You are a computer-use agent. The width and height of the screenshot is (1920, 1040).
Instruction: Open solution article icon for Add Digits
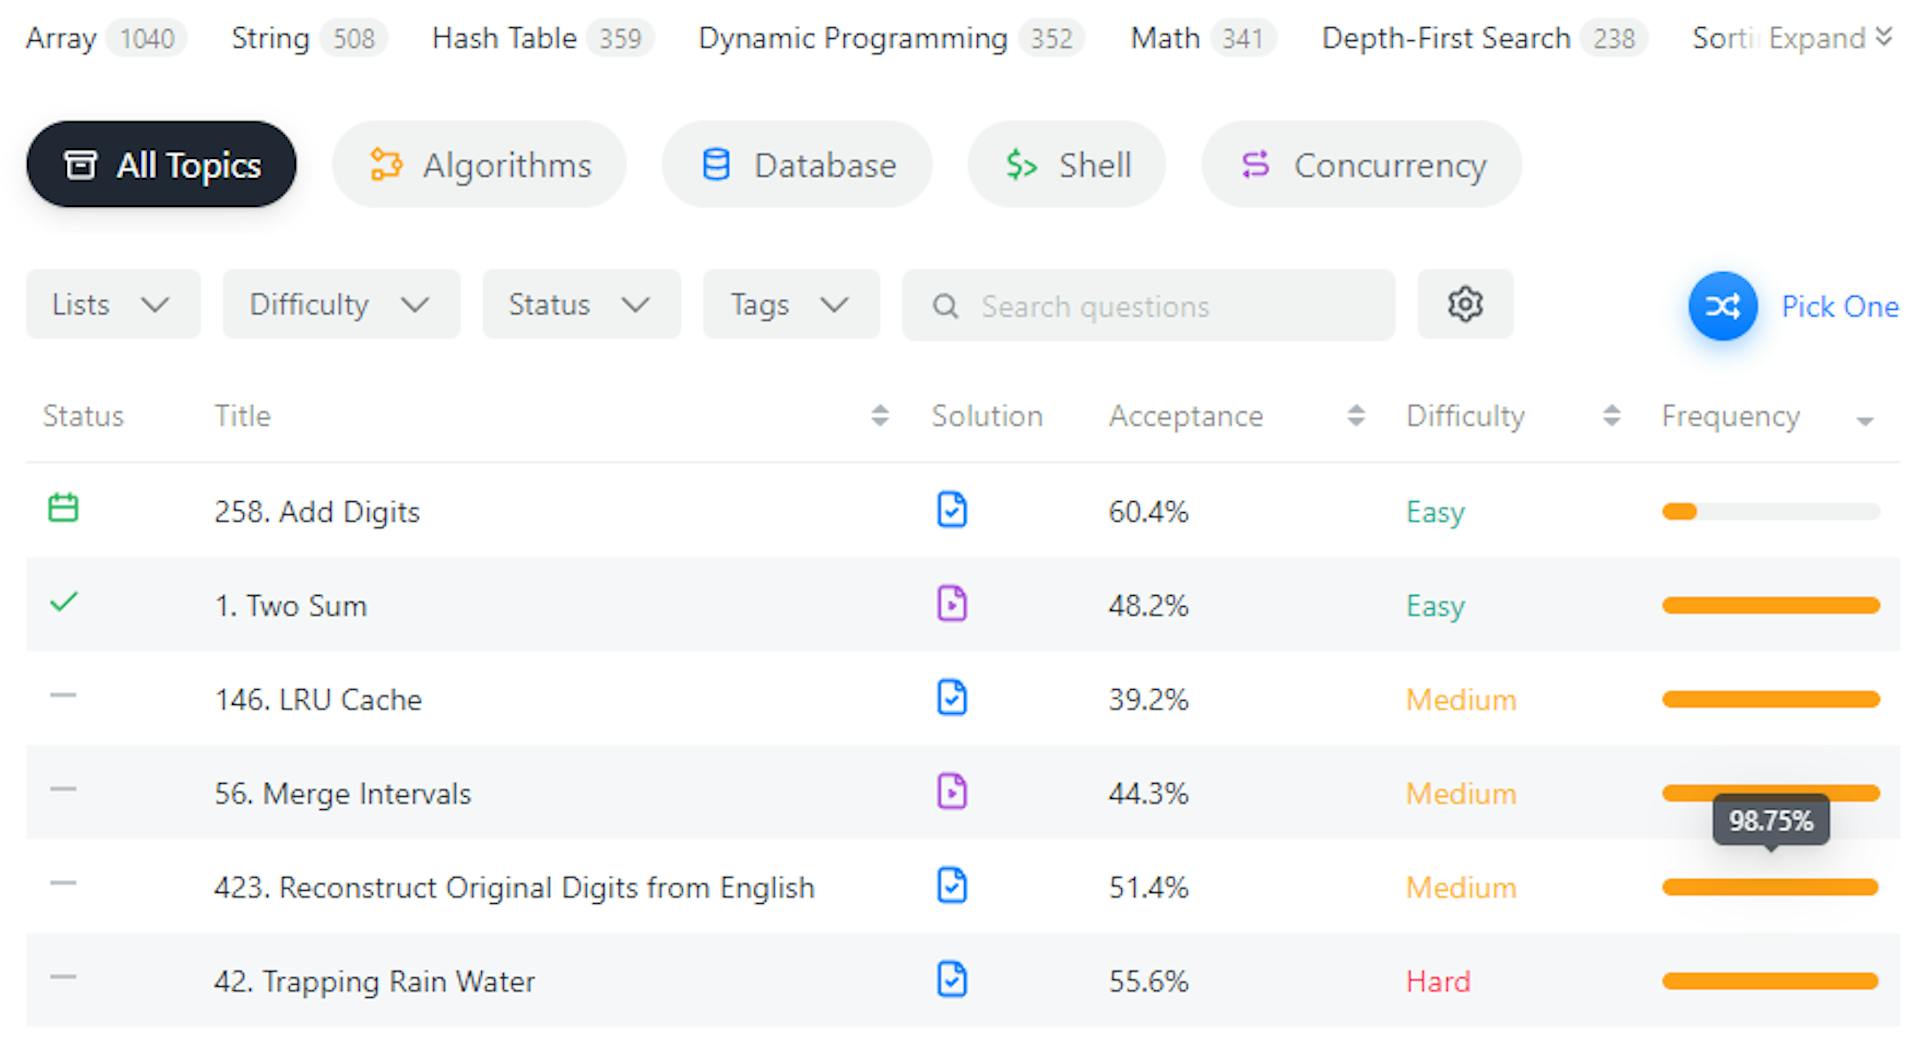click(951, 510)
